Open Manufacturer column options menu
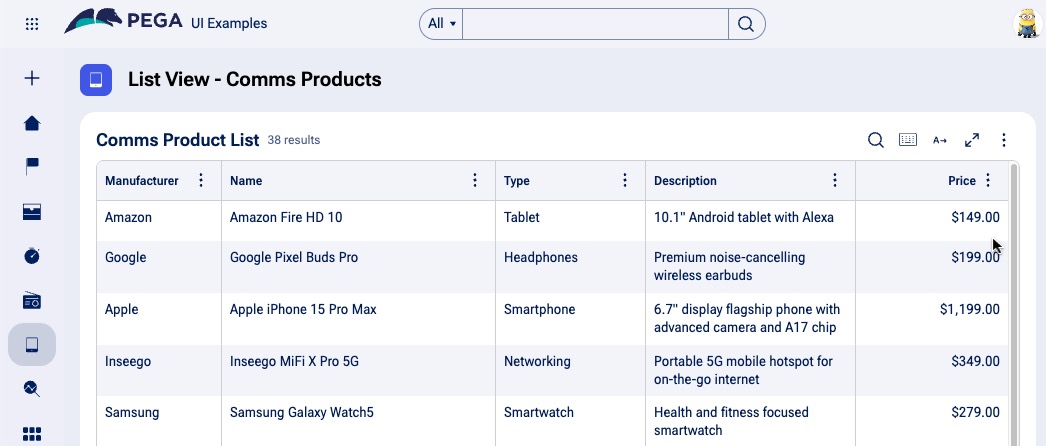 click(201, 181)
